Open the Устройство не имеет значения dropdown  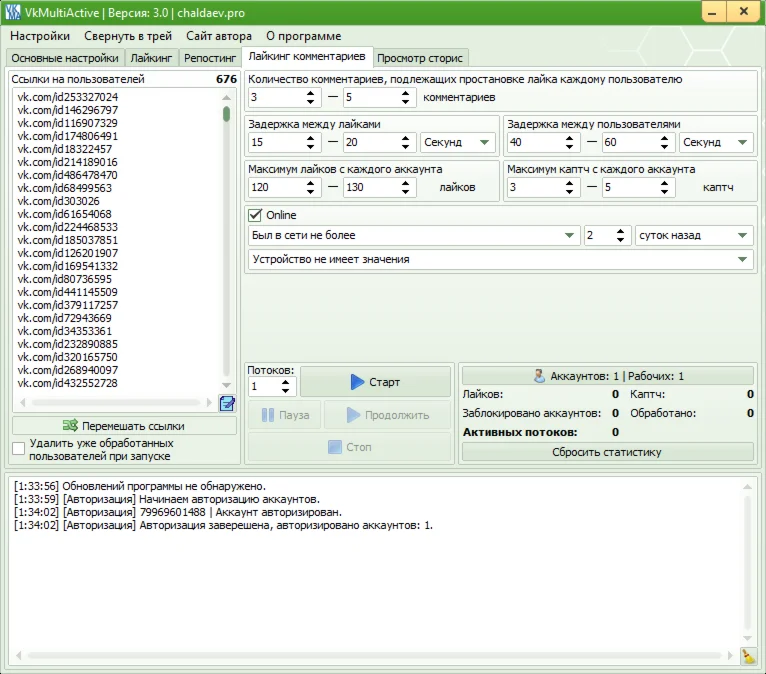click(742, 260)
